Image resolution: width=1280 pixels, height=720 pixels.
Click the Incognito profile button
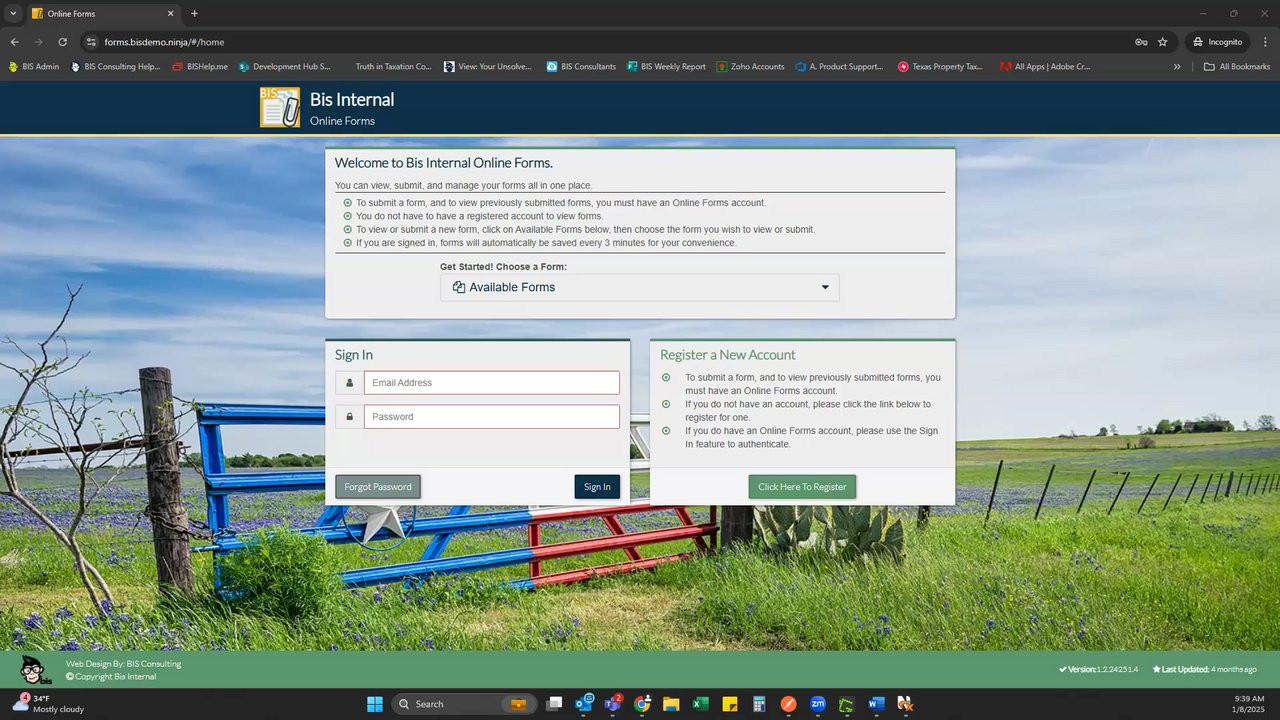[1217, 42]
